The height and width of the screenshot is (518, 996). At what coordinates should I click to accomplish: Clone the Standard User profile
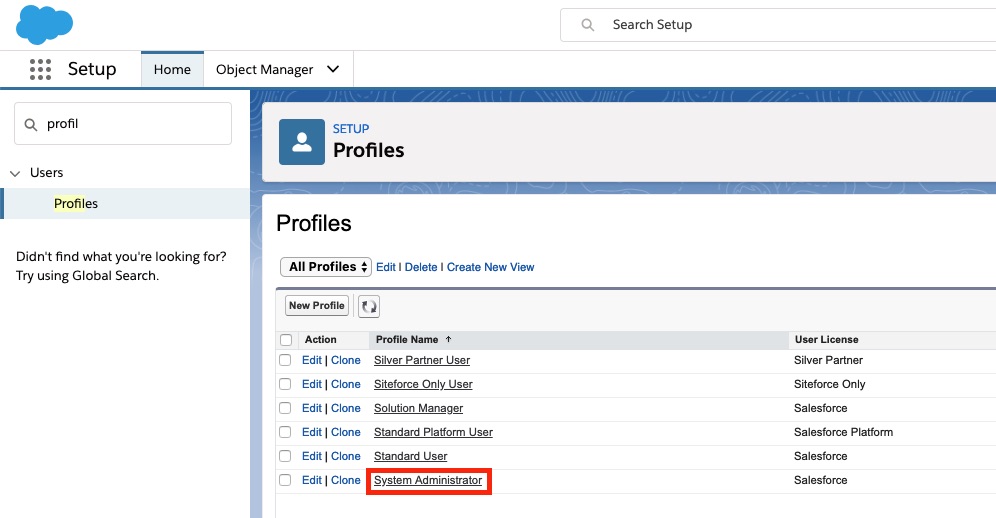tap(346, 456)
